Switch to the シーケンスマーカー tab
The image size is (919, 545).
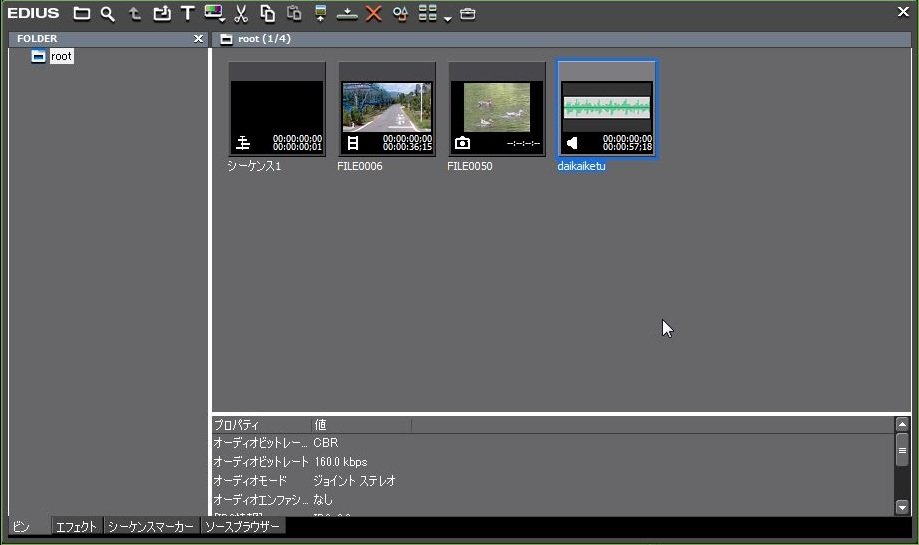point(151,526)
